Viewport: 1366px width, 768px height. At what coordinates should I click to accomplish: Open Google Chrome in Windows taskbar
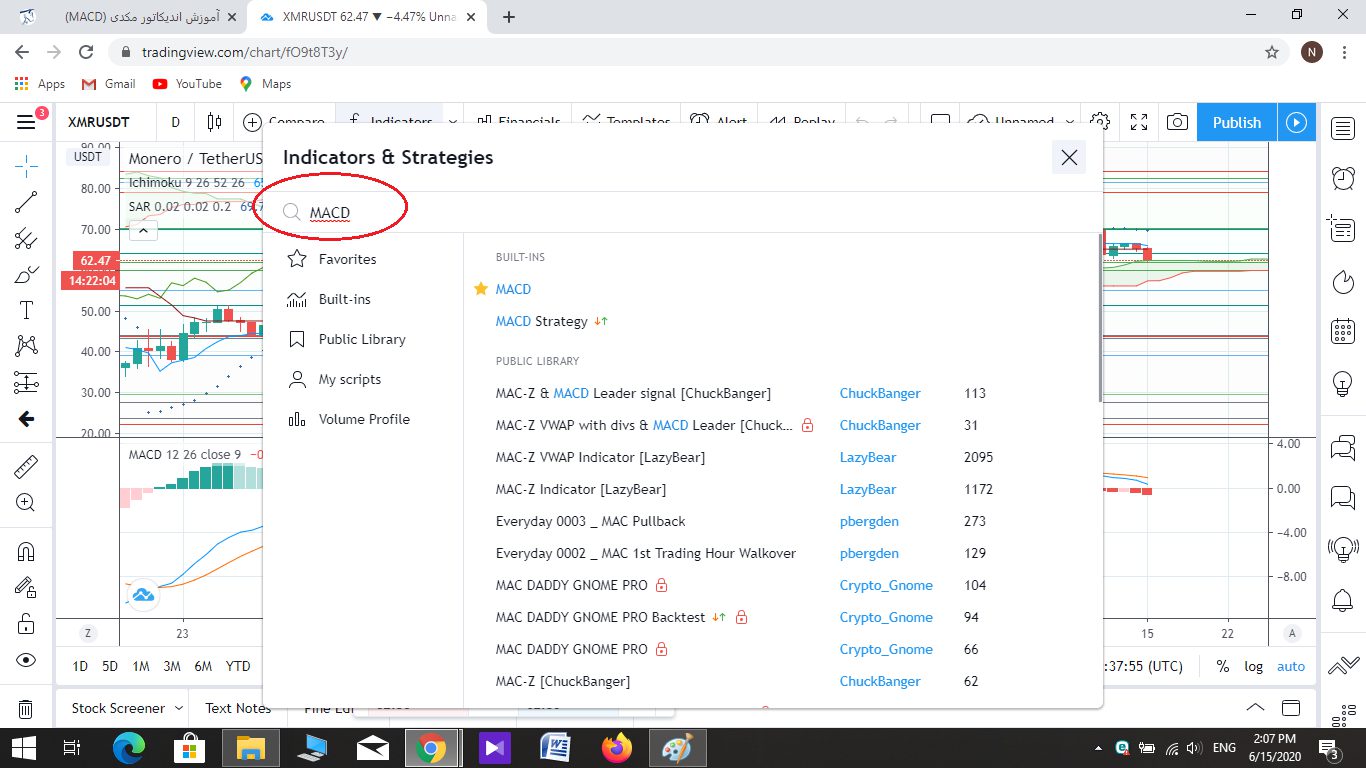(x=430, y=746)
